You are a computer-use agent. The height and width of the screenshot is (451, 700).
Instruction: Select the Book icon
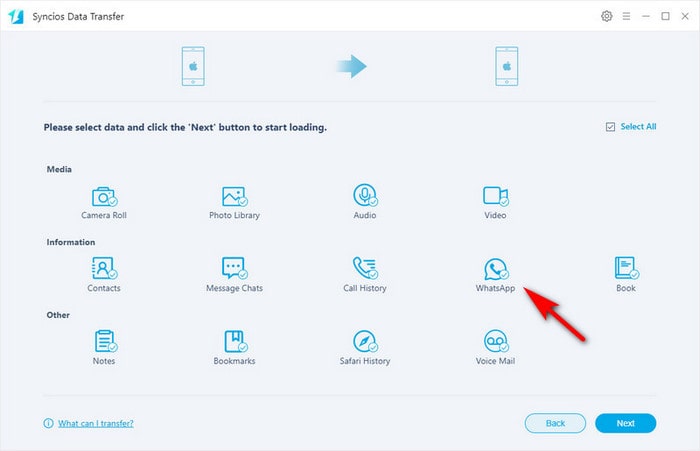[x=626, y=268]
